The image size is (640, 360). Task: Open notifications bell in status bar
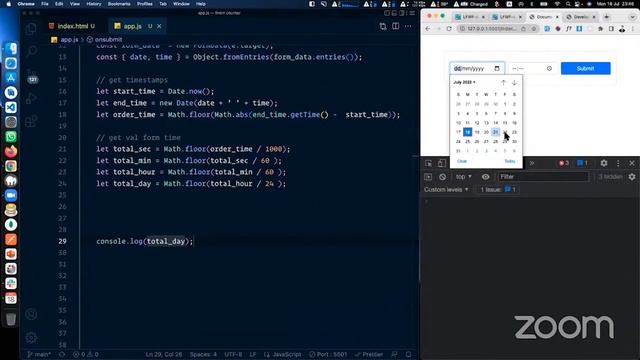pos(409,354)
